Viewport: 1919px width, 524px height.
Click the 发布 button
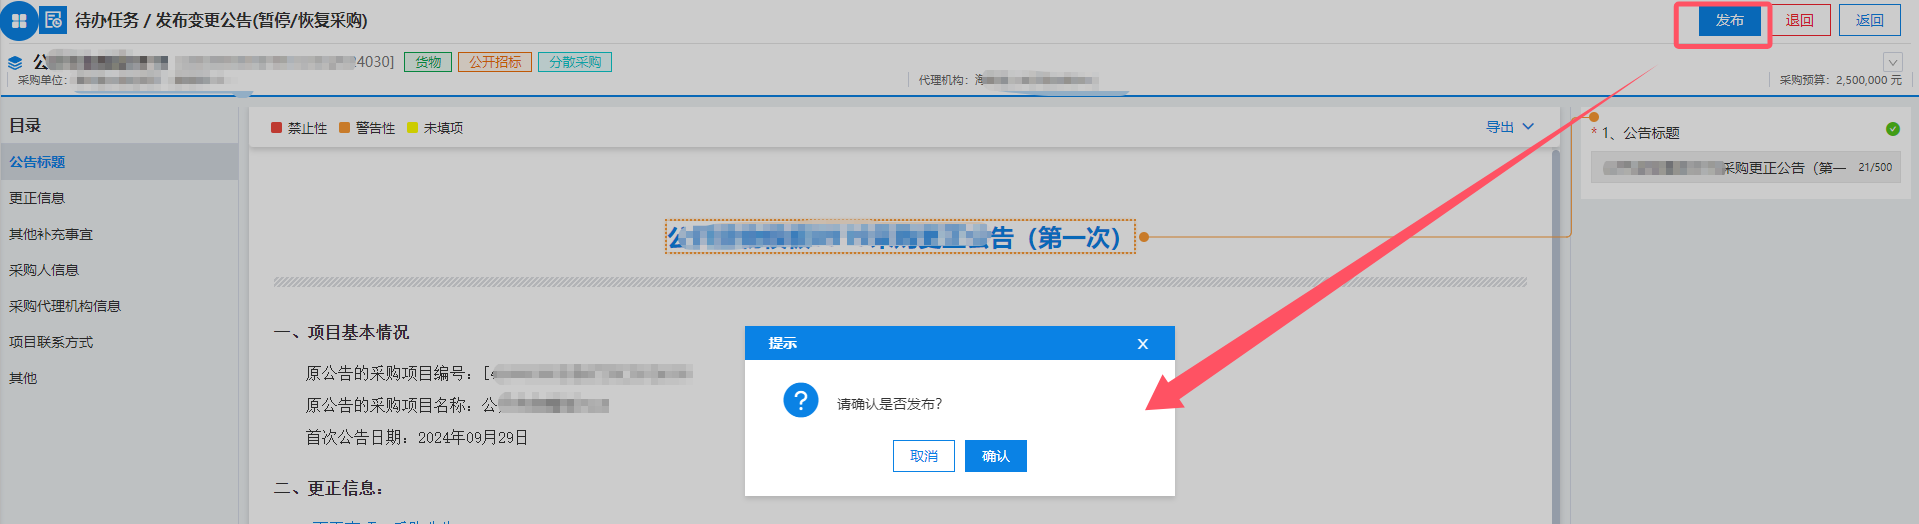click(x=1730, y=20)
